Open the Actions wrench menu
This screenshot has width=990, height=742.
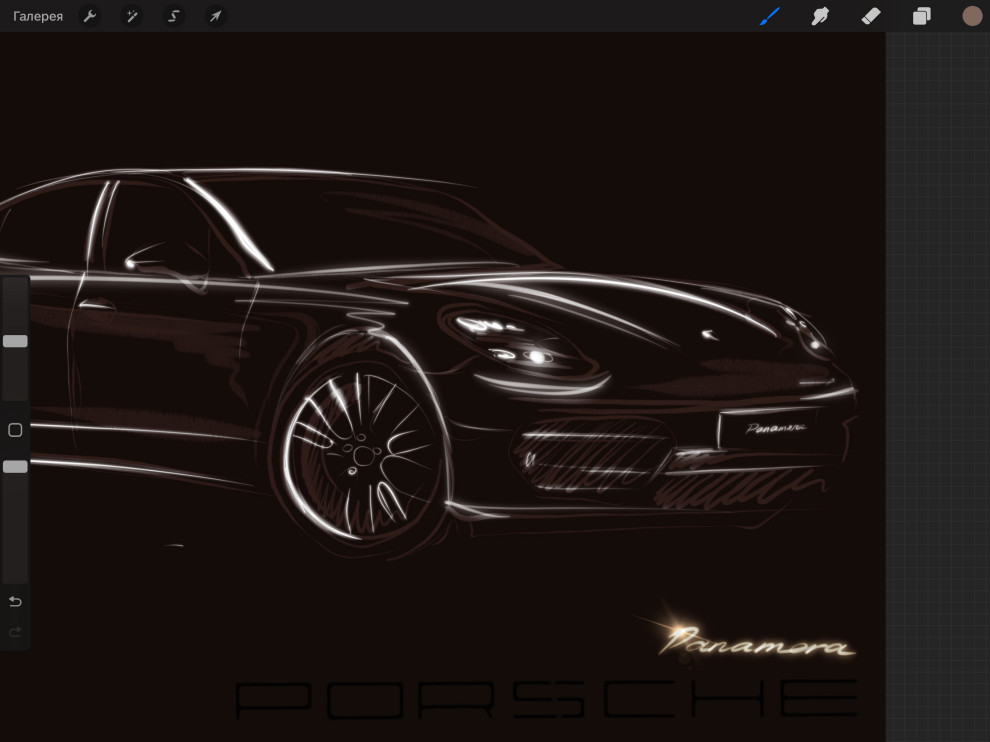[89, 16]
